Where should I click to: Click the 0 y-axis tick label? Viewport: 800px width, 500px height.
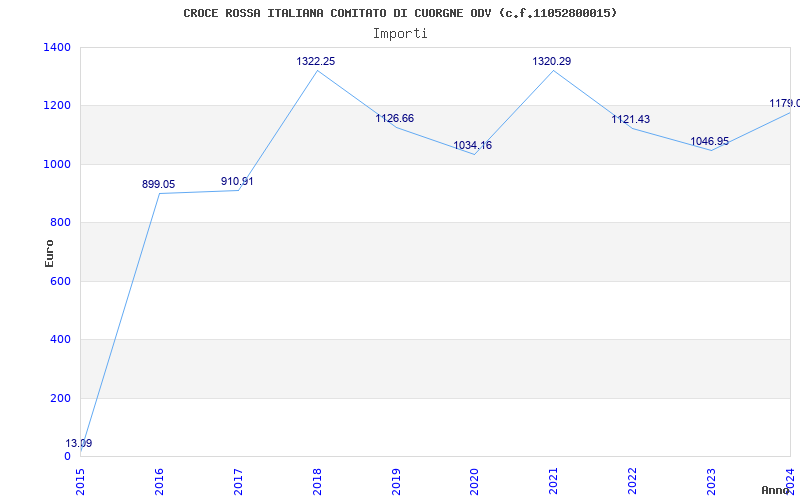coord(67,456)
